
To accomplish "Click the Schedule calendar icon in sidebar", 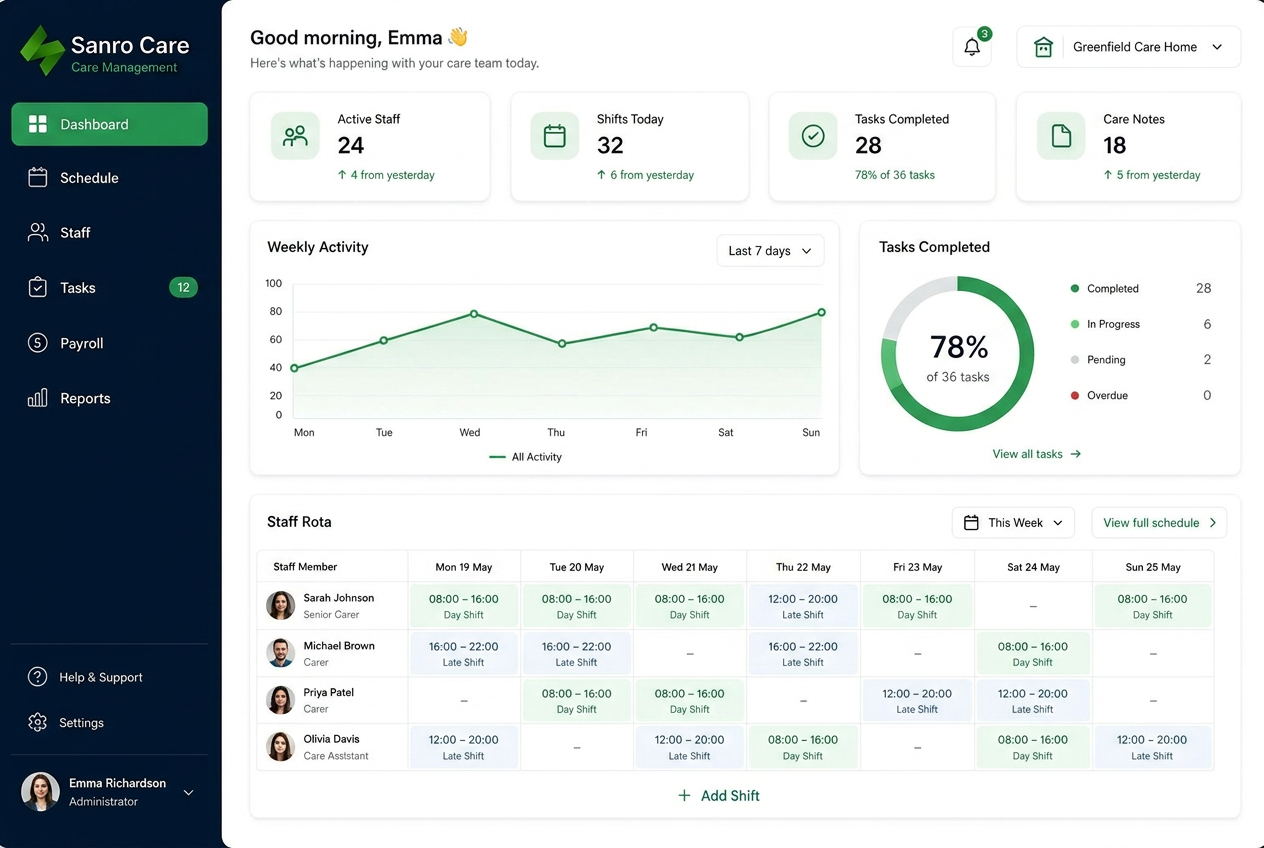I will [x=38, y=178].
